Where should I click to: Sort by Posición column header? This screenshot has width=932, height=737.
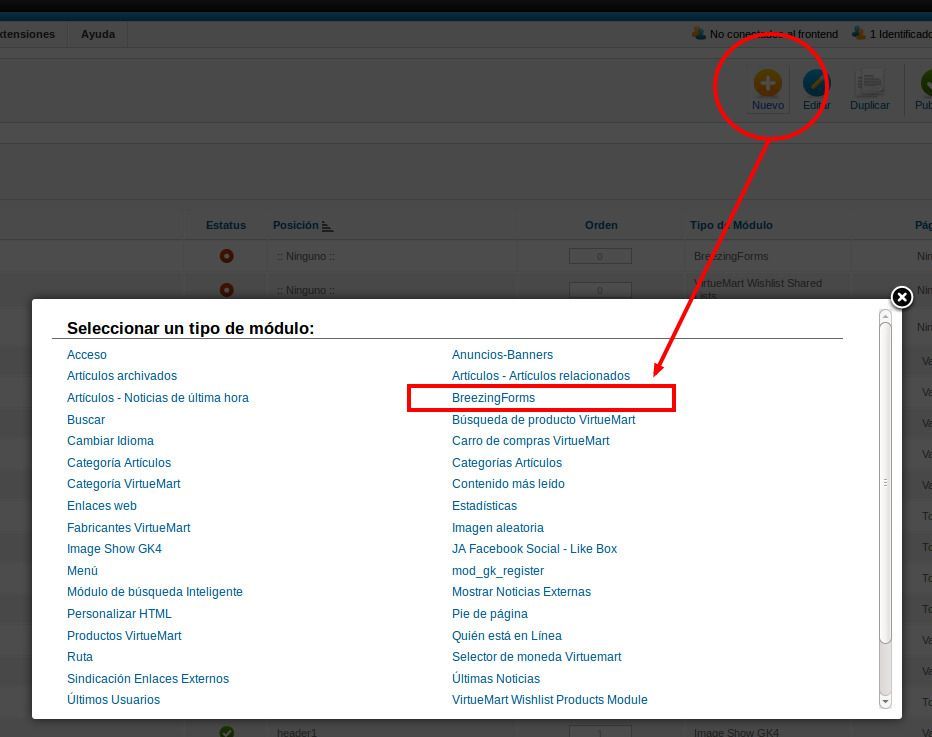[x=295, y=225]
